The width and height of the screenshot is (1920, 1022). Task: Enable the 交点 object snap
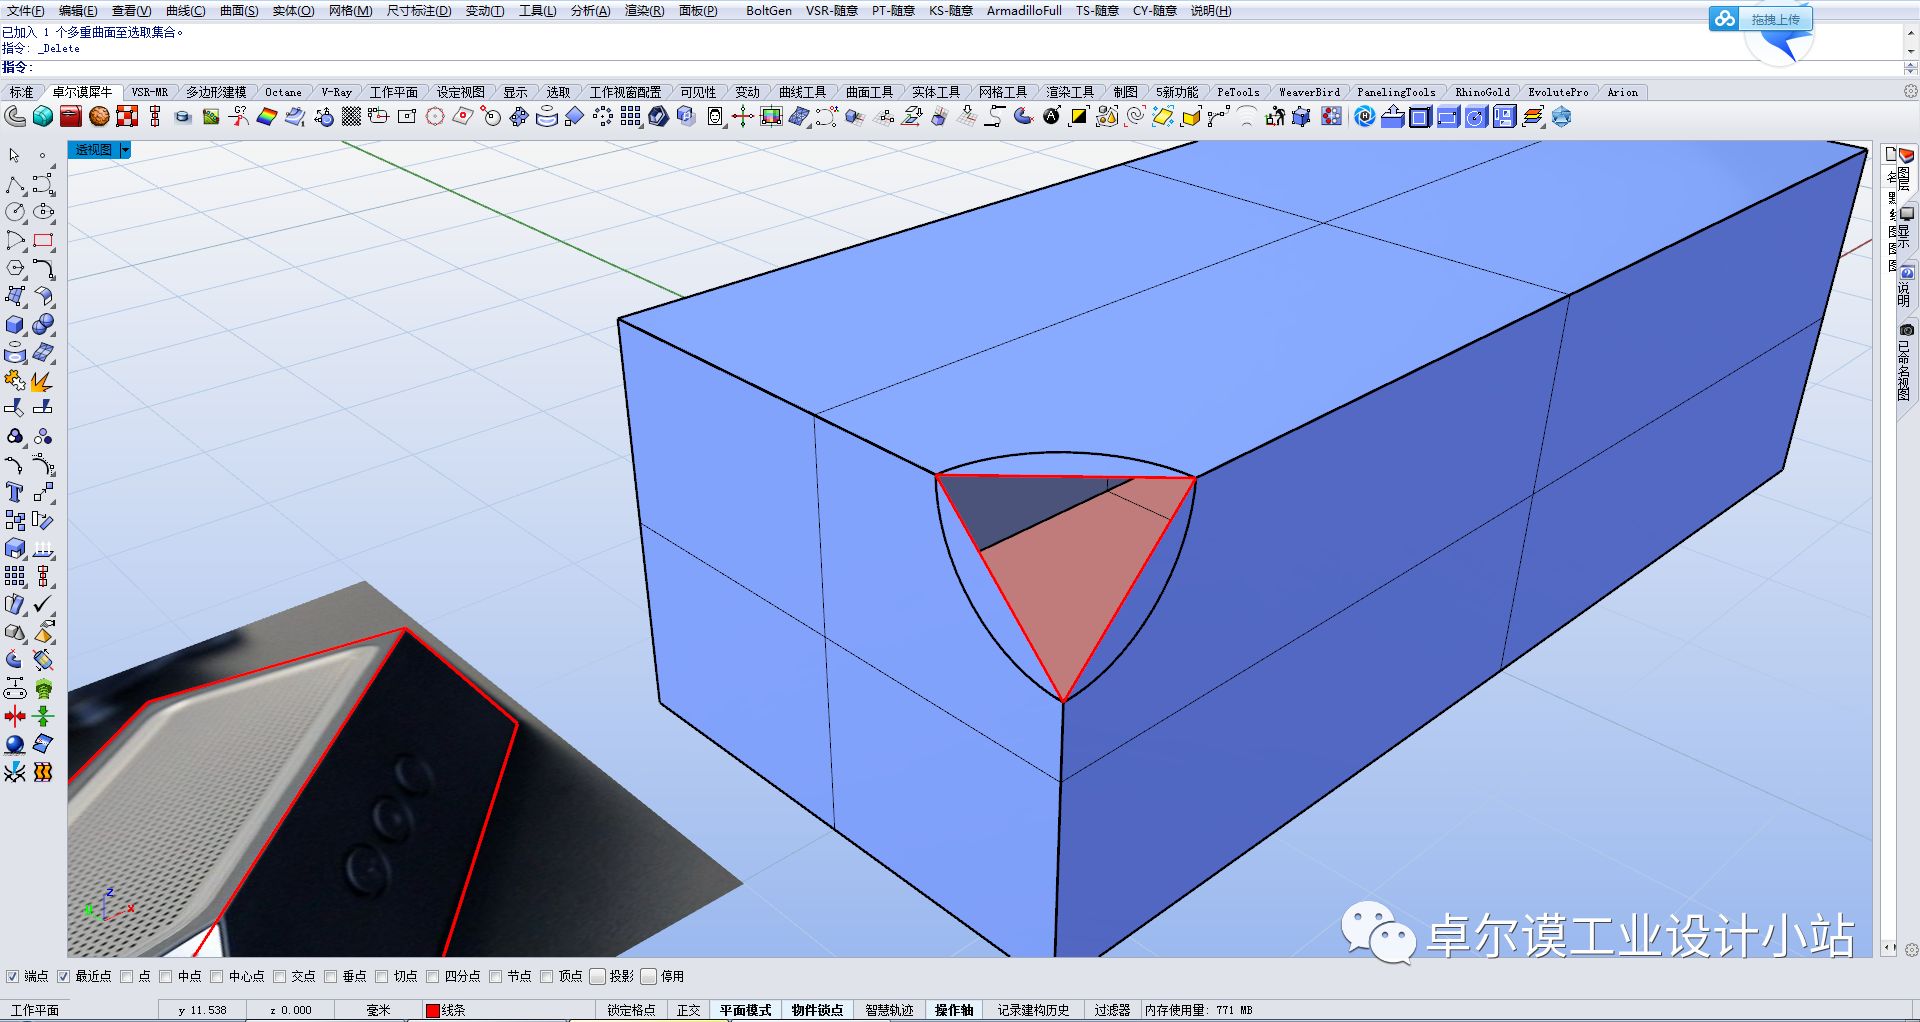point(280,977)
